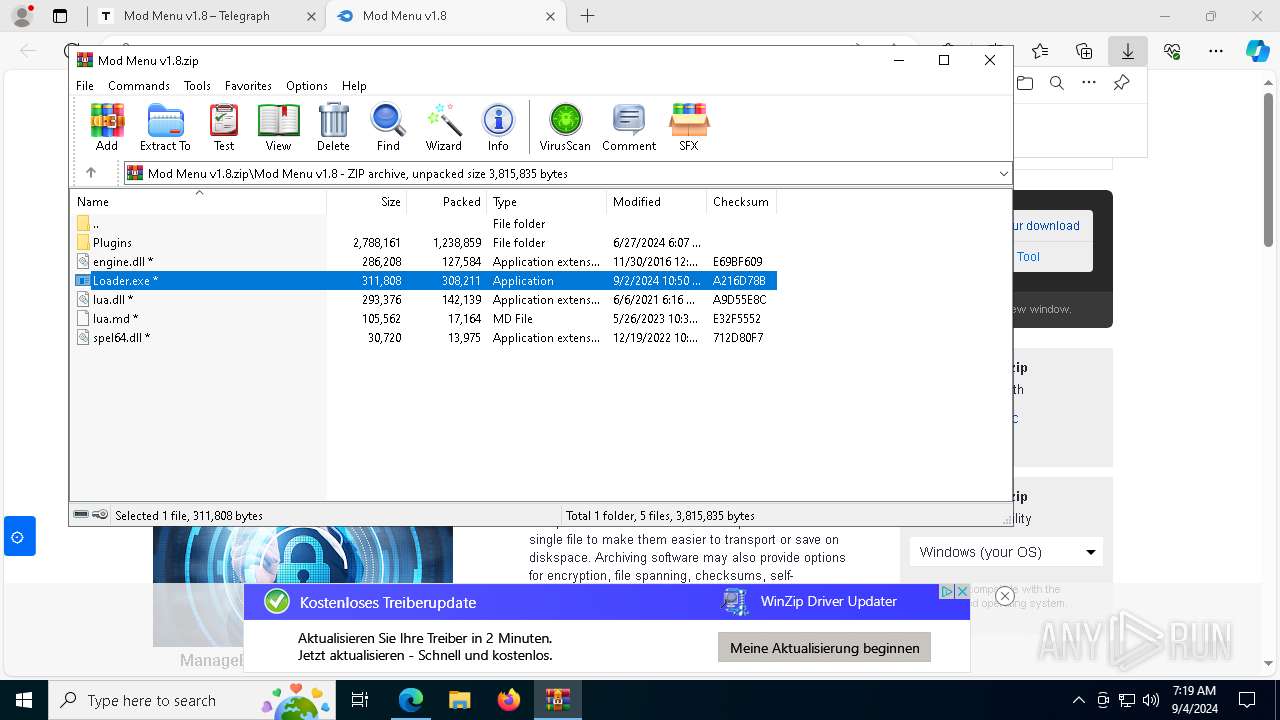Viewport: 1280px width, 720px height.
Task: Click the Delete trash icon
Action: (333, 127)
